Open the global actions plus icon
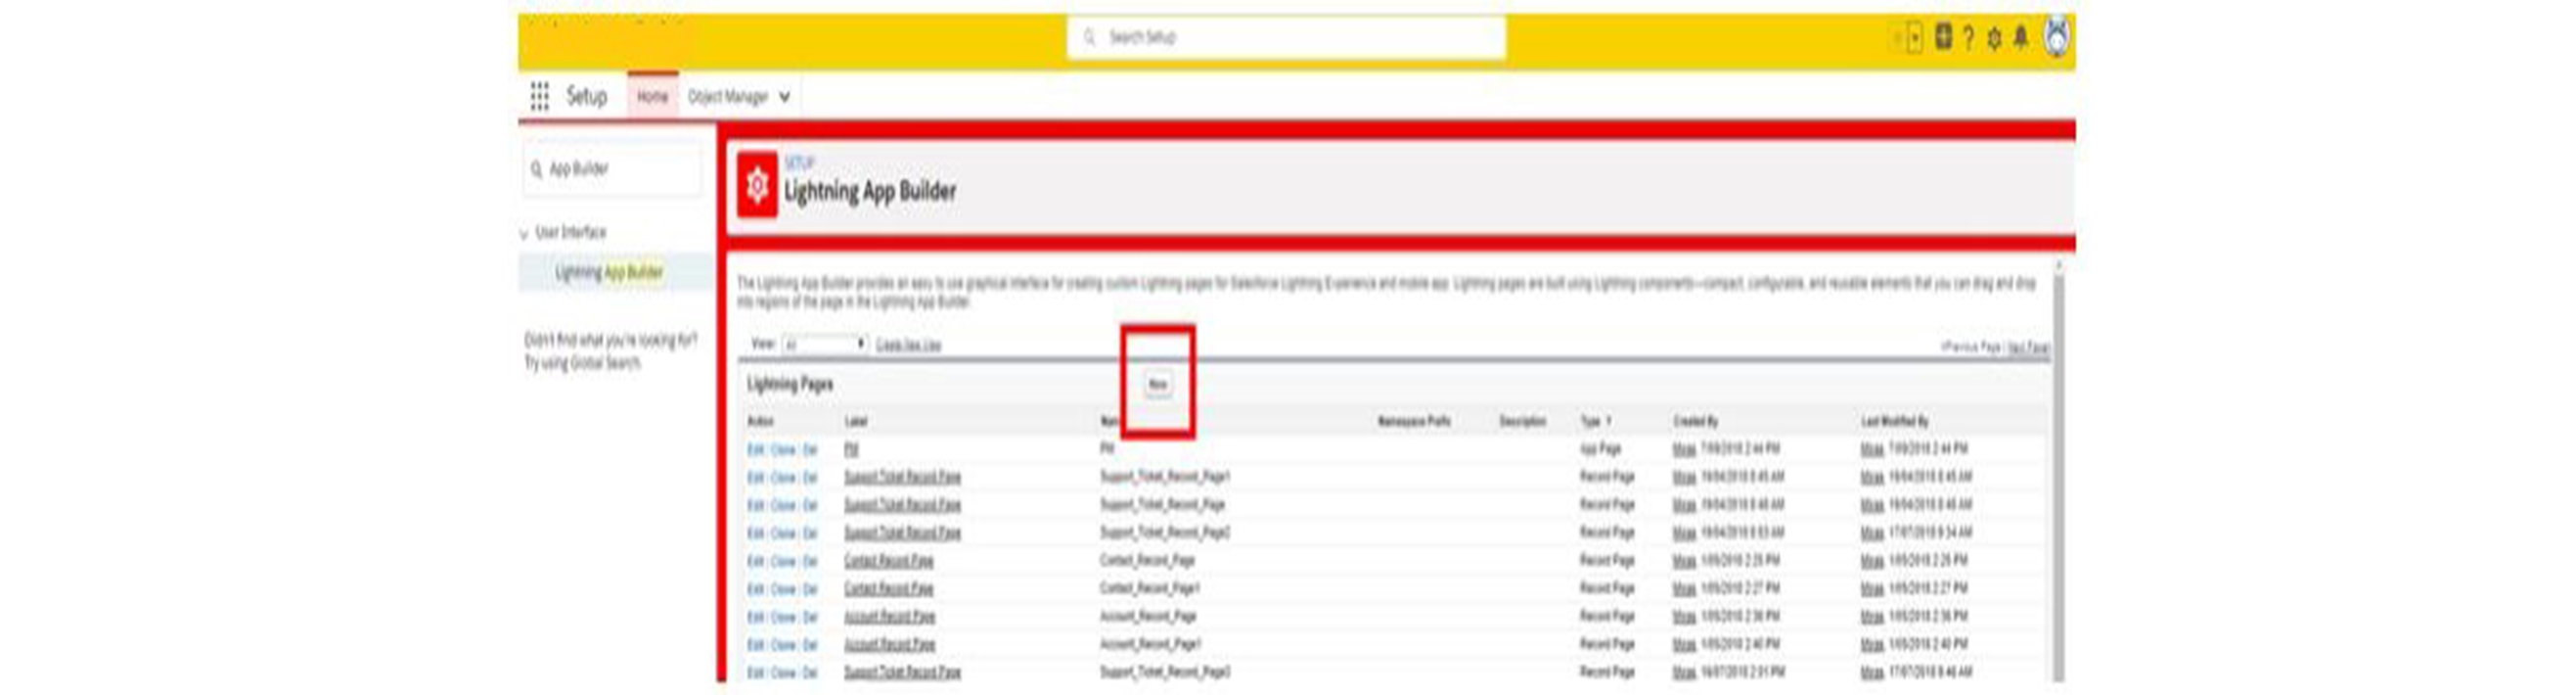Viewport: 2576px width, 695px height. [1942, 37]
